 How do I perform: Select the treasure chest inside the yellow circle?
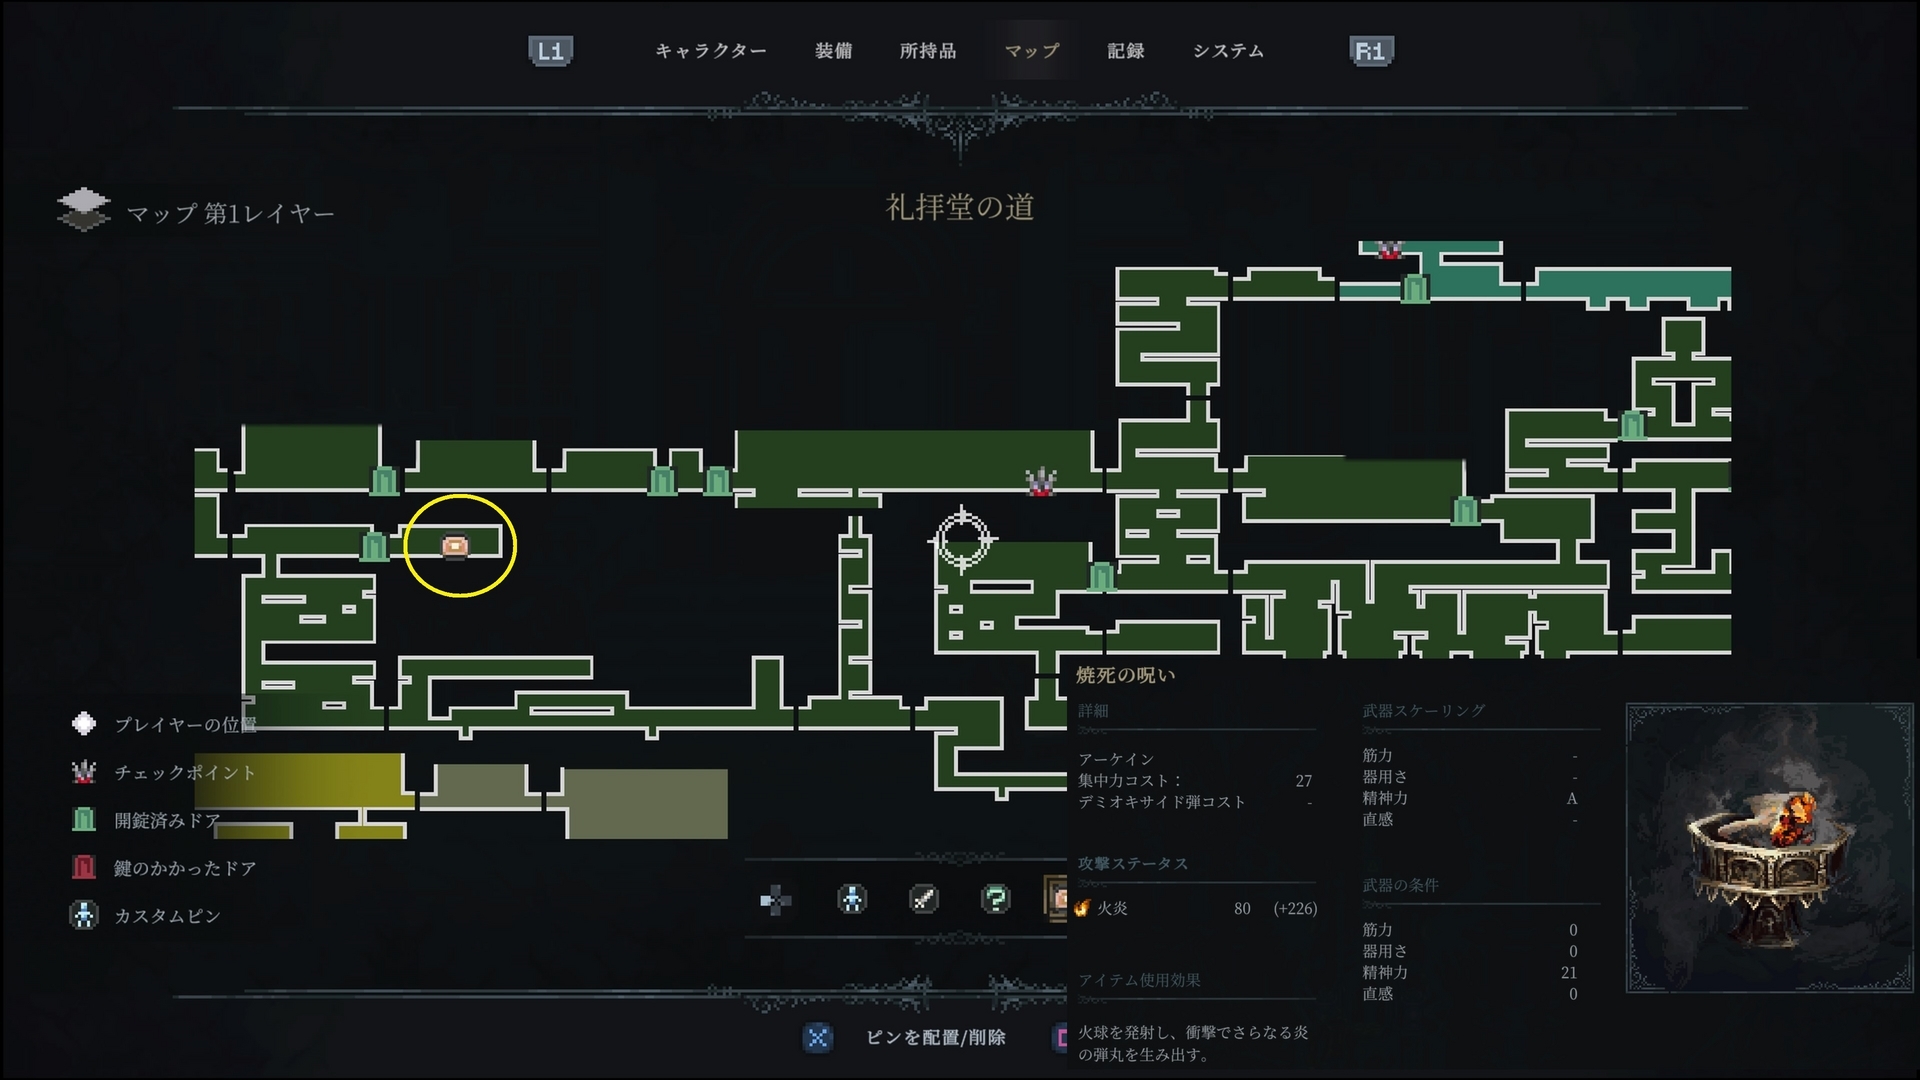(x=455, y=546)
